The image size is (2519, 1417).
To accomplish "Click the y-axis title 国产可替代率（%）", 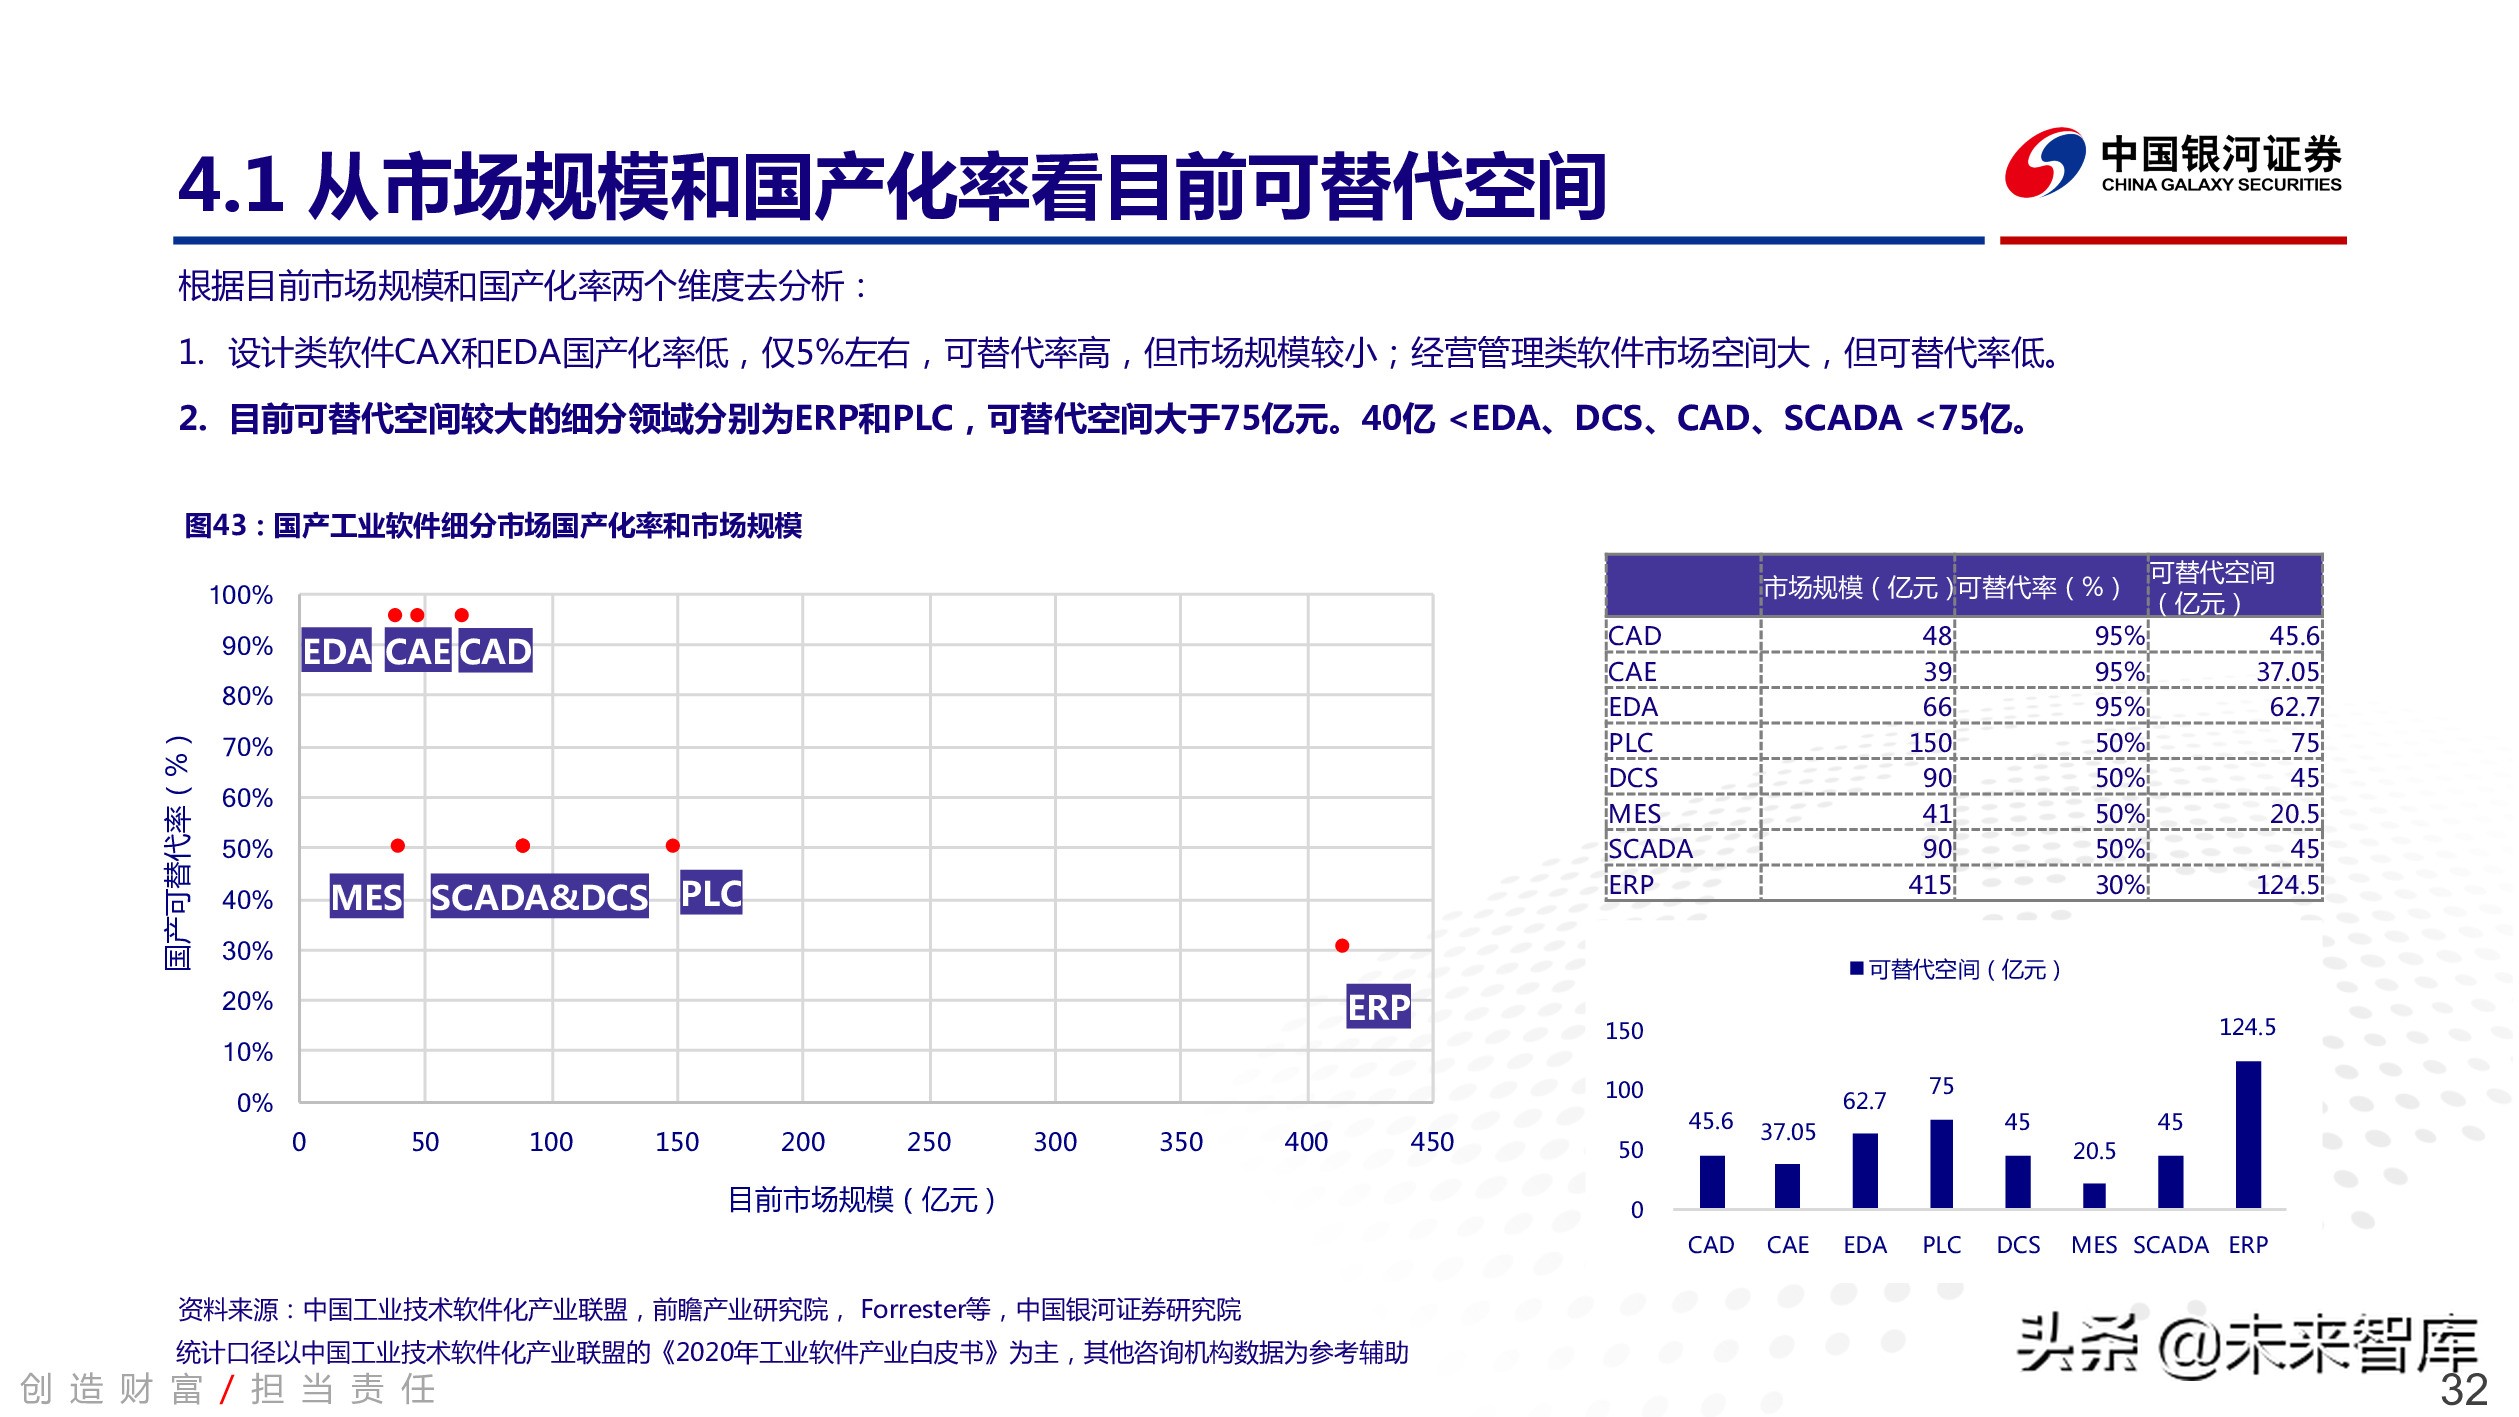I will [x=178, y=852].
